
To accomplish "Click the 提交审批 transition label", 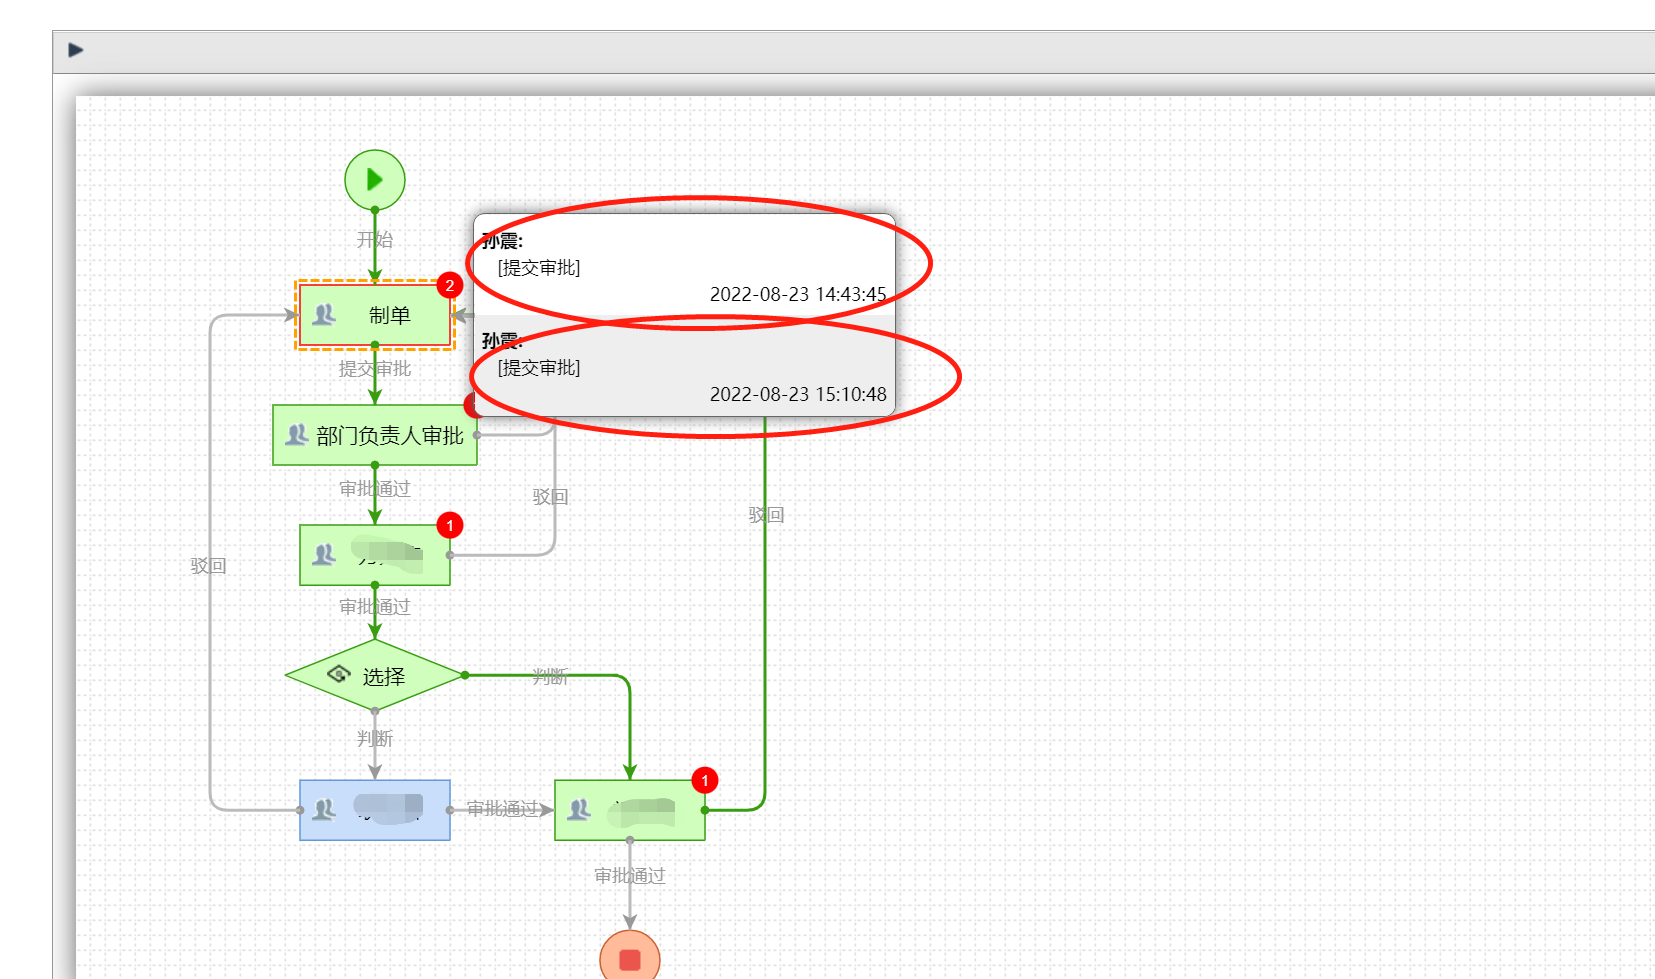I will pyautogui.click(x=375, y=369).
